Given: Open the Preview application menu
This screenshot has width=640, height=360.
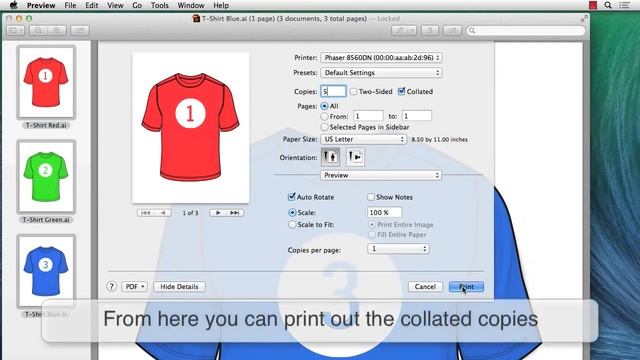Looking at the screenshot, I should tap(41, 5).
